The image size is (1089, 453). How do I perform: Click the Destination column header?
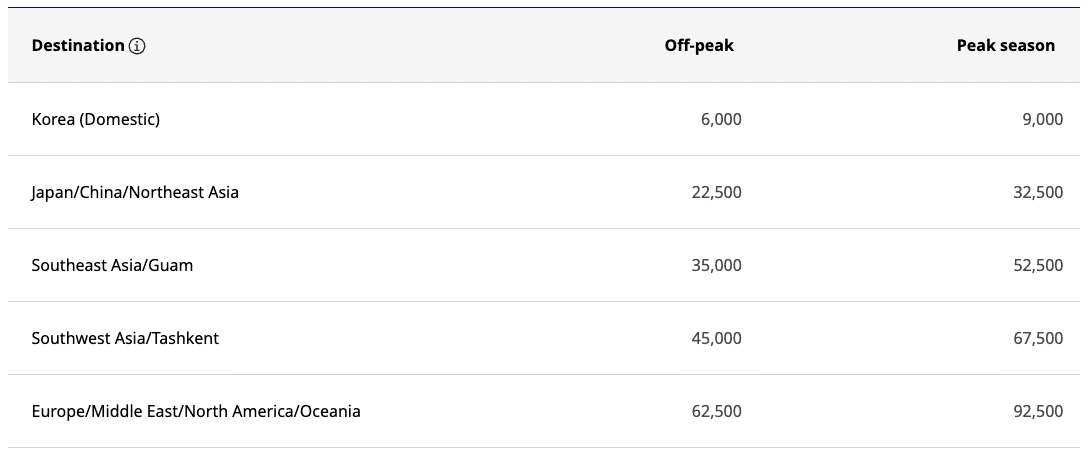pyautogui.click(x=78, y=46)
